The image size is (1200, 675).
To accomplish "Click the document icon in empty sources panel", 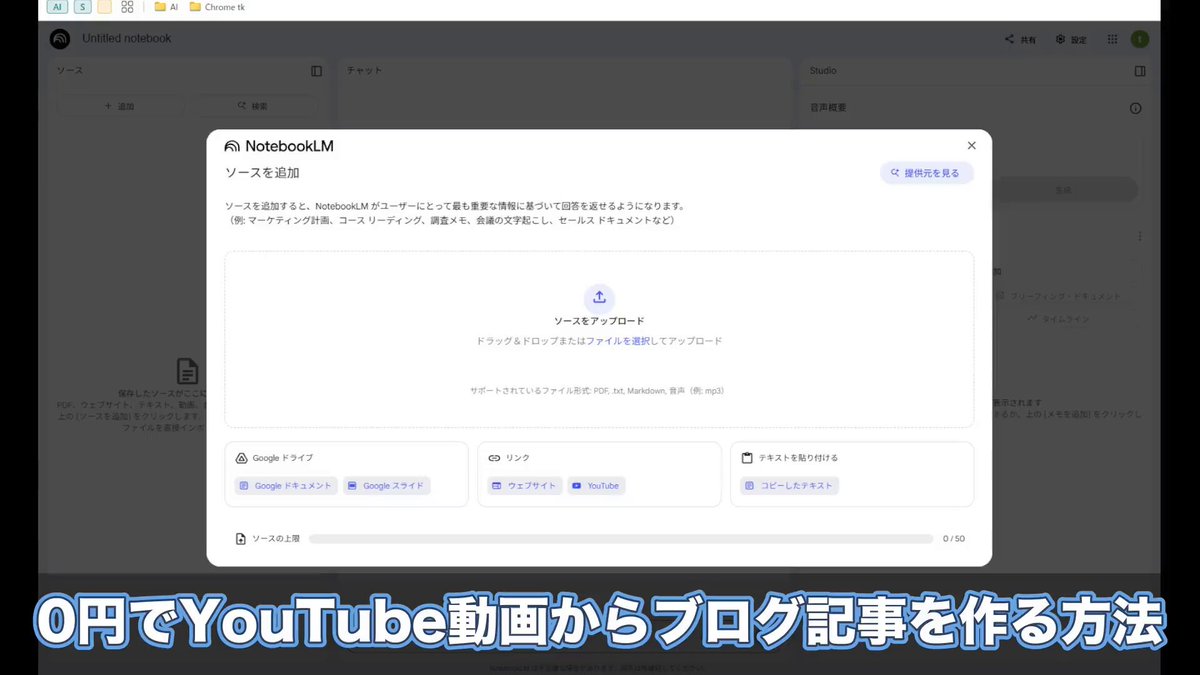I will [x=187, y=372].
